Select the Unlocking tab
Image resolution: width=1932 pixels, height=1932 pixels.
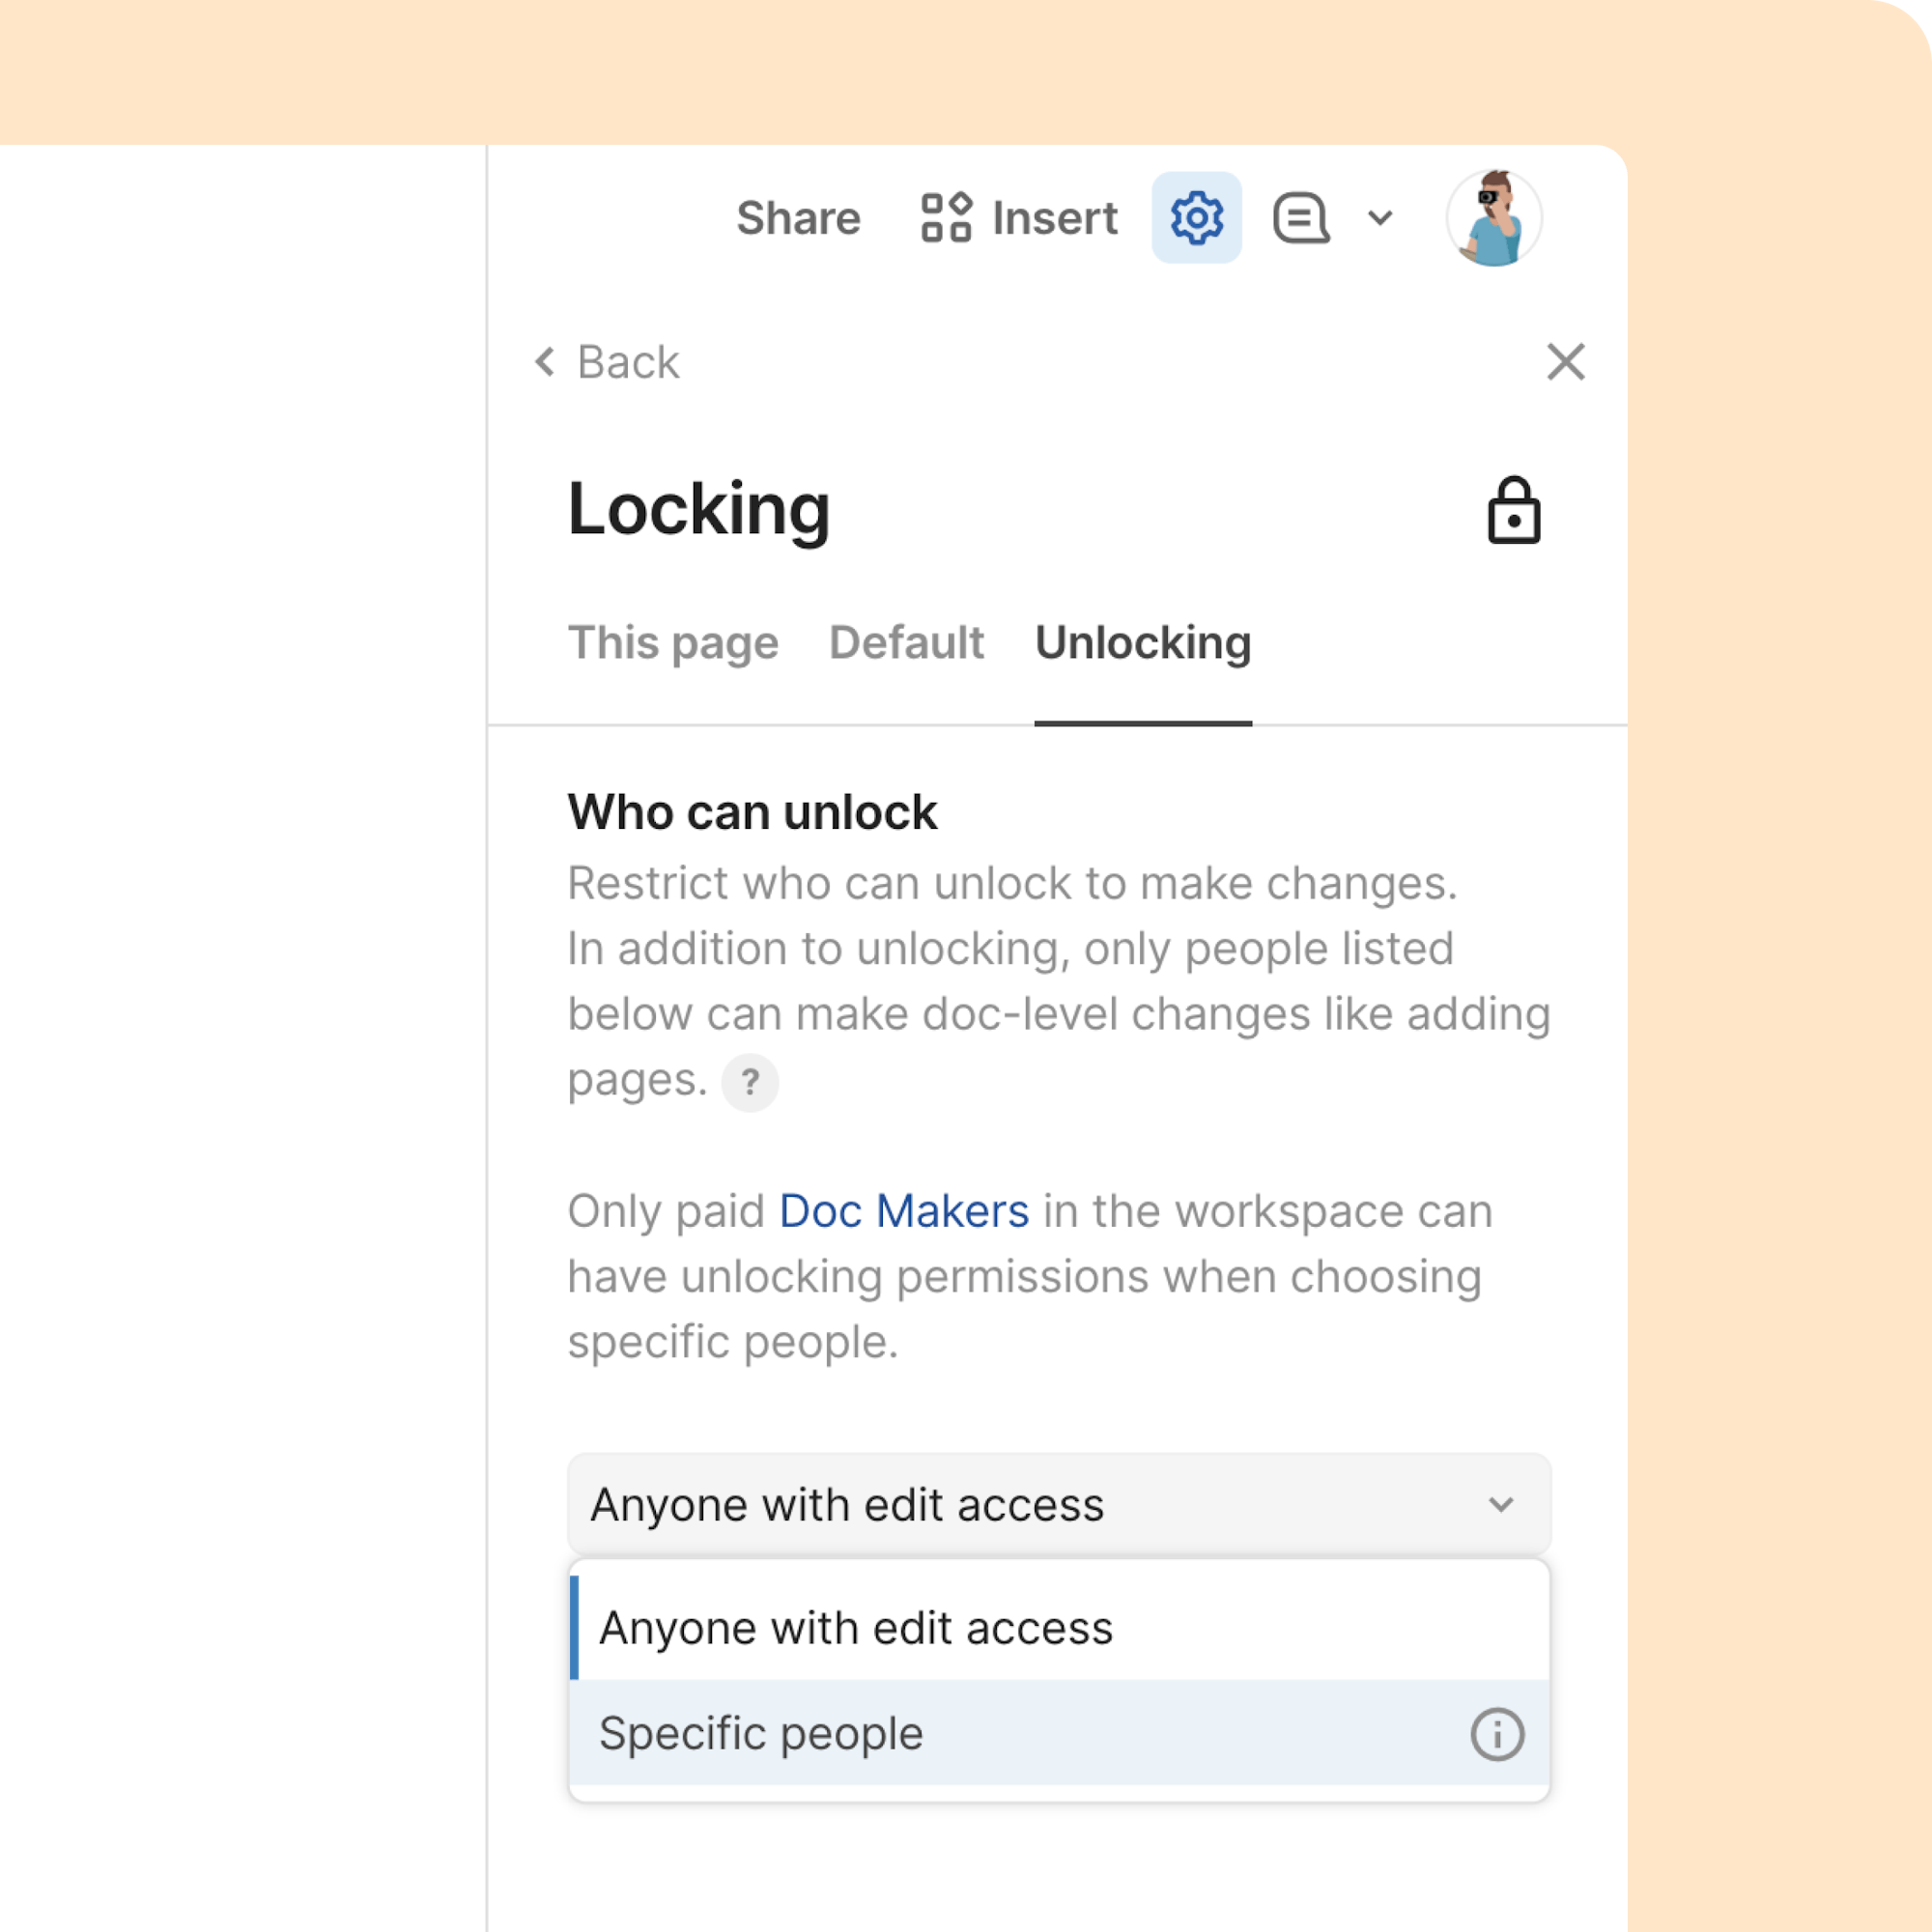[1143, 643]
